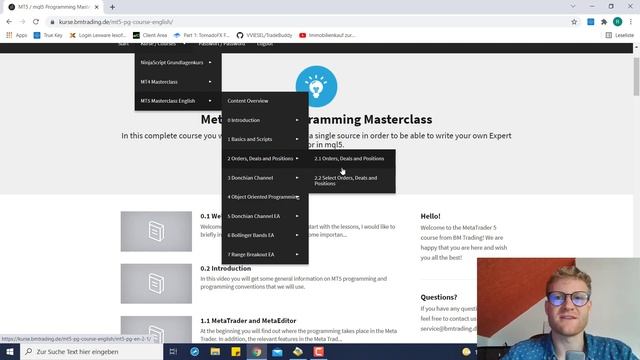Select 1 Basics and Scripts menu entry
This screenshot has width=640, height=360.
coord(265,139)
